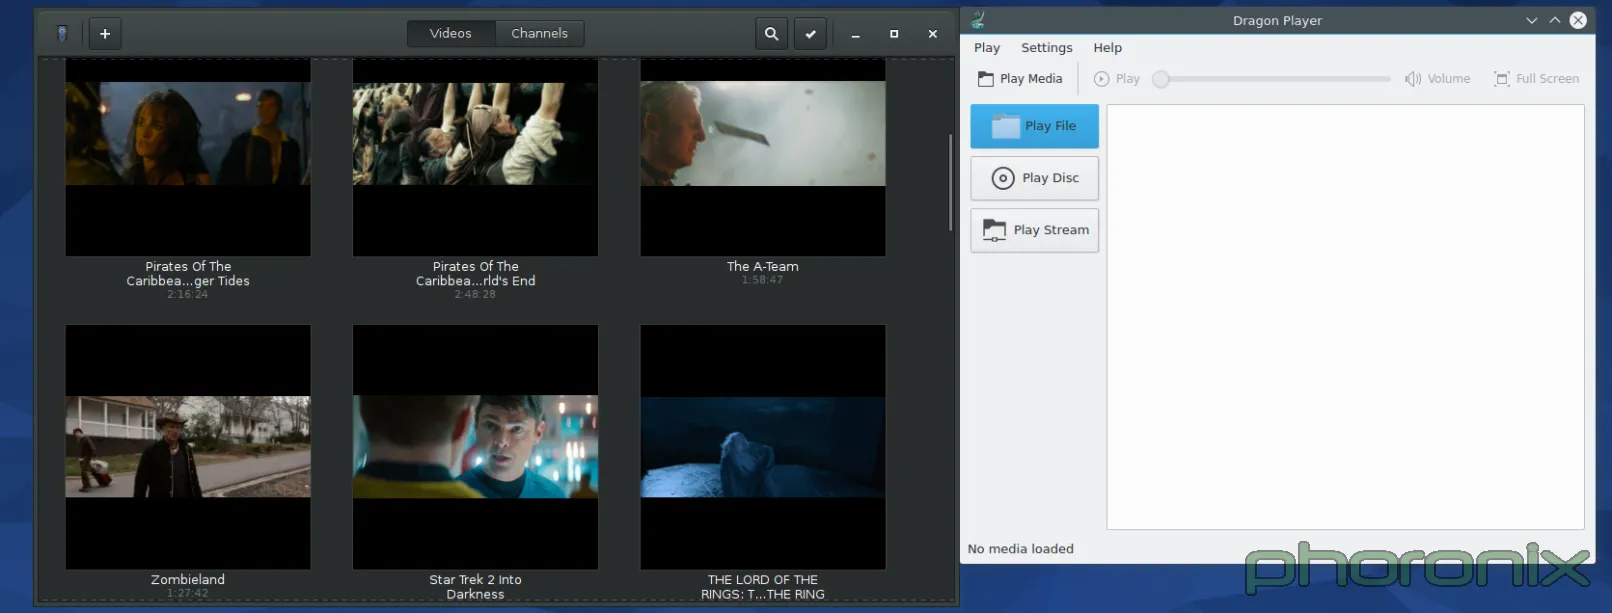
Task: Click the add video plus icon
Action: [105, 34]
